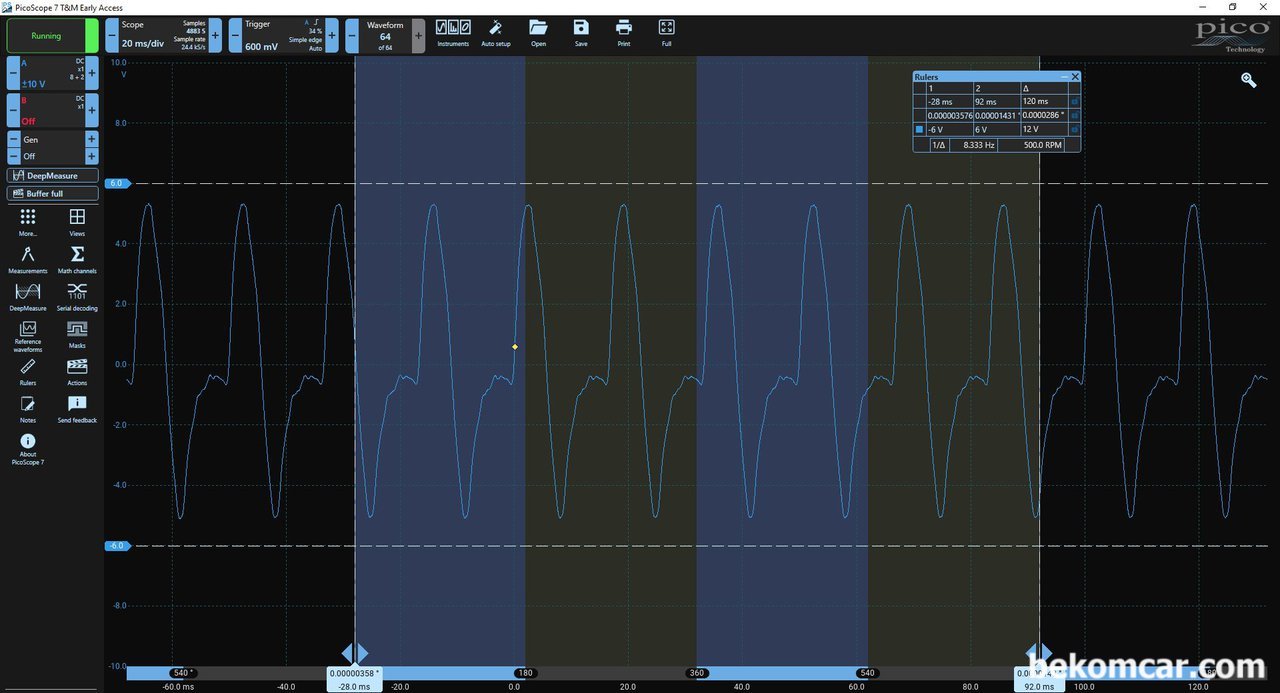Close the Rulers panel
Viewport: 1280px width, 693px height.
pos(1075,77)
